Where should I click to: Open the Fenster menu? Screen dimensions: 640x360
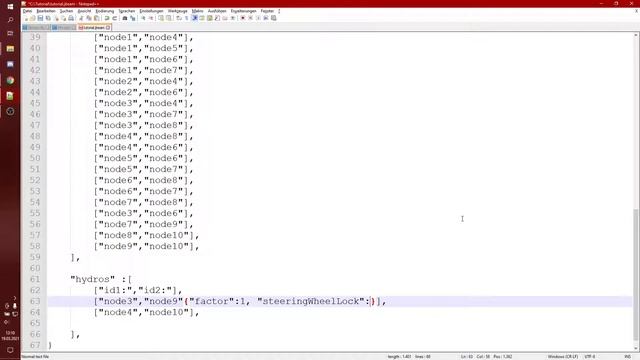click(x=267, y=11)
